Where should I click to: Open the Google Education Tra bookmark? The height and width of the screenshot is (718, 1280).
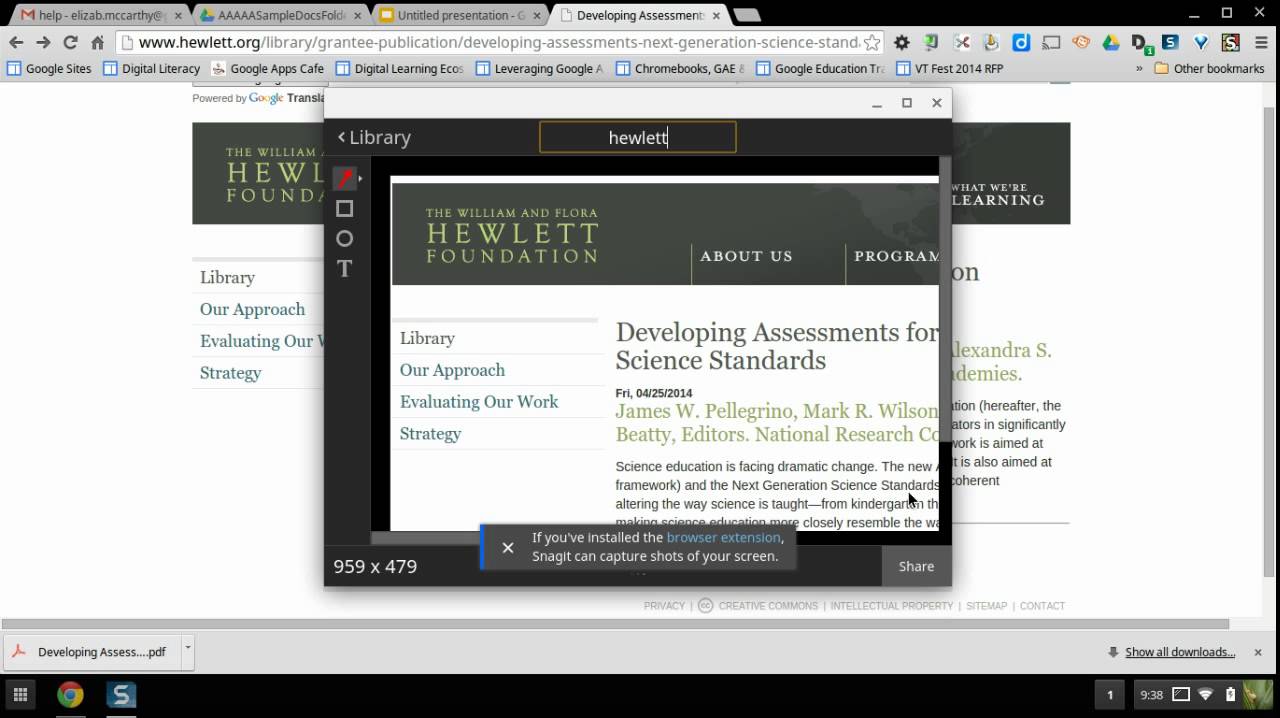pyautogui.click(x=820, y=69)
